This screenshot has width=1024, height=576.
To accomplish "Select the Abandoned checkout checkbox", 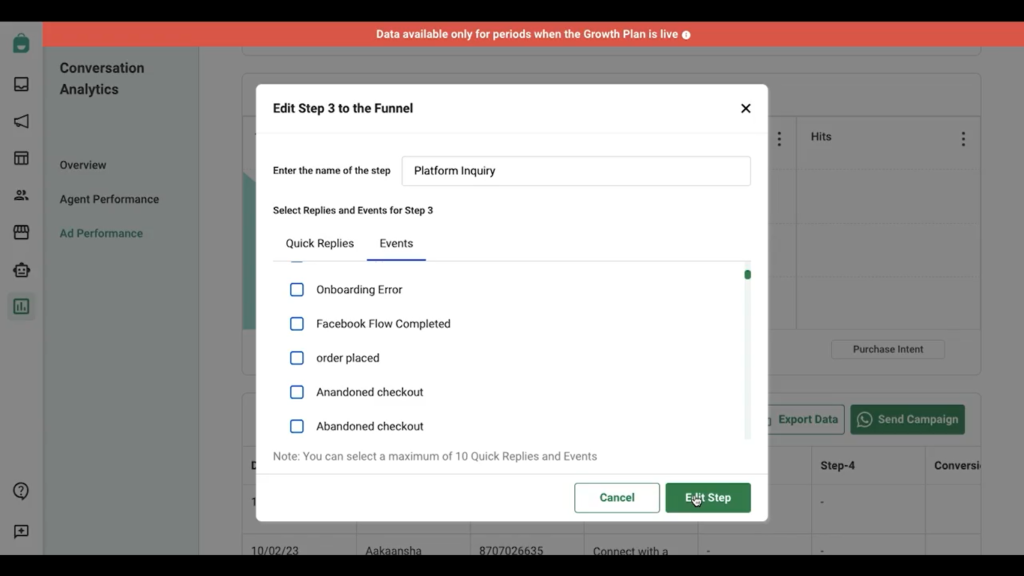I will click(296, 426).
